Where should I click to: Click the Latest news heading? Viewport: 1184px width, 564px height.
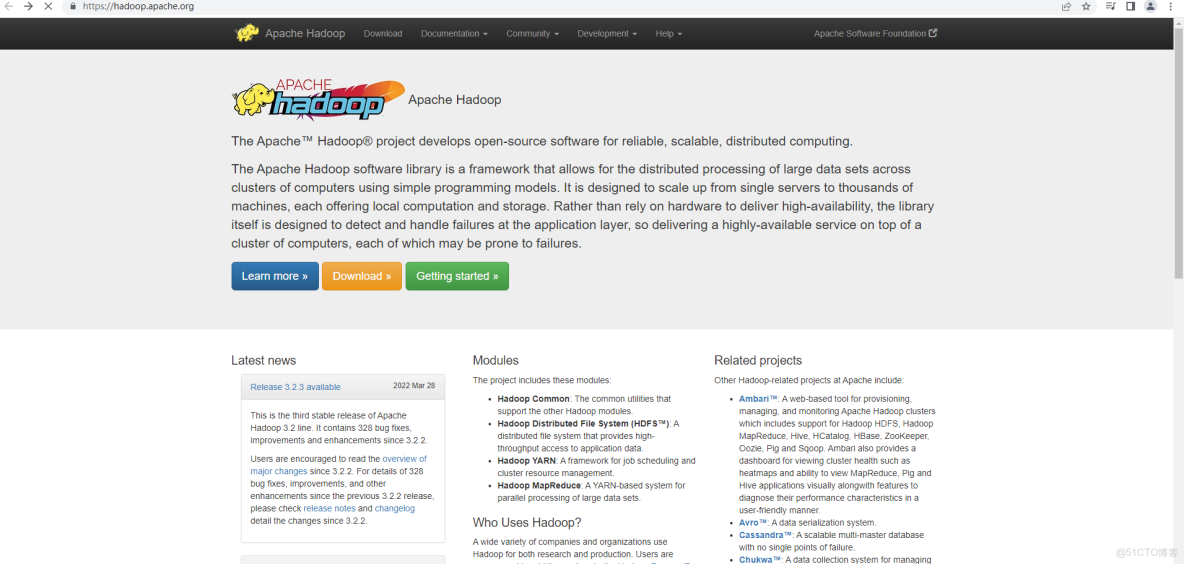tap(264, 361)
